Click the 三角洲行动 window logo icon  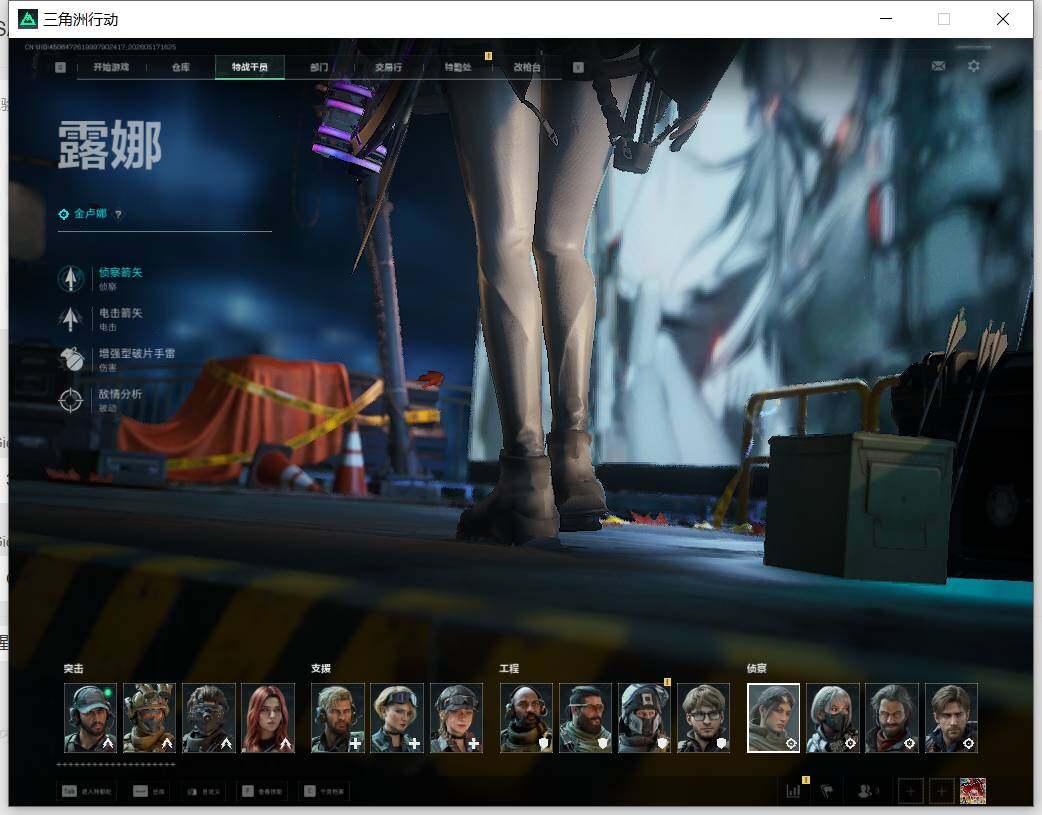[27, 19]
